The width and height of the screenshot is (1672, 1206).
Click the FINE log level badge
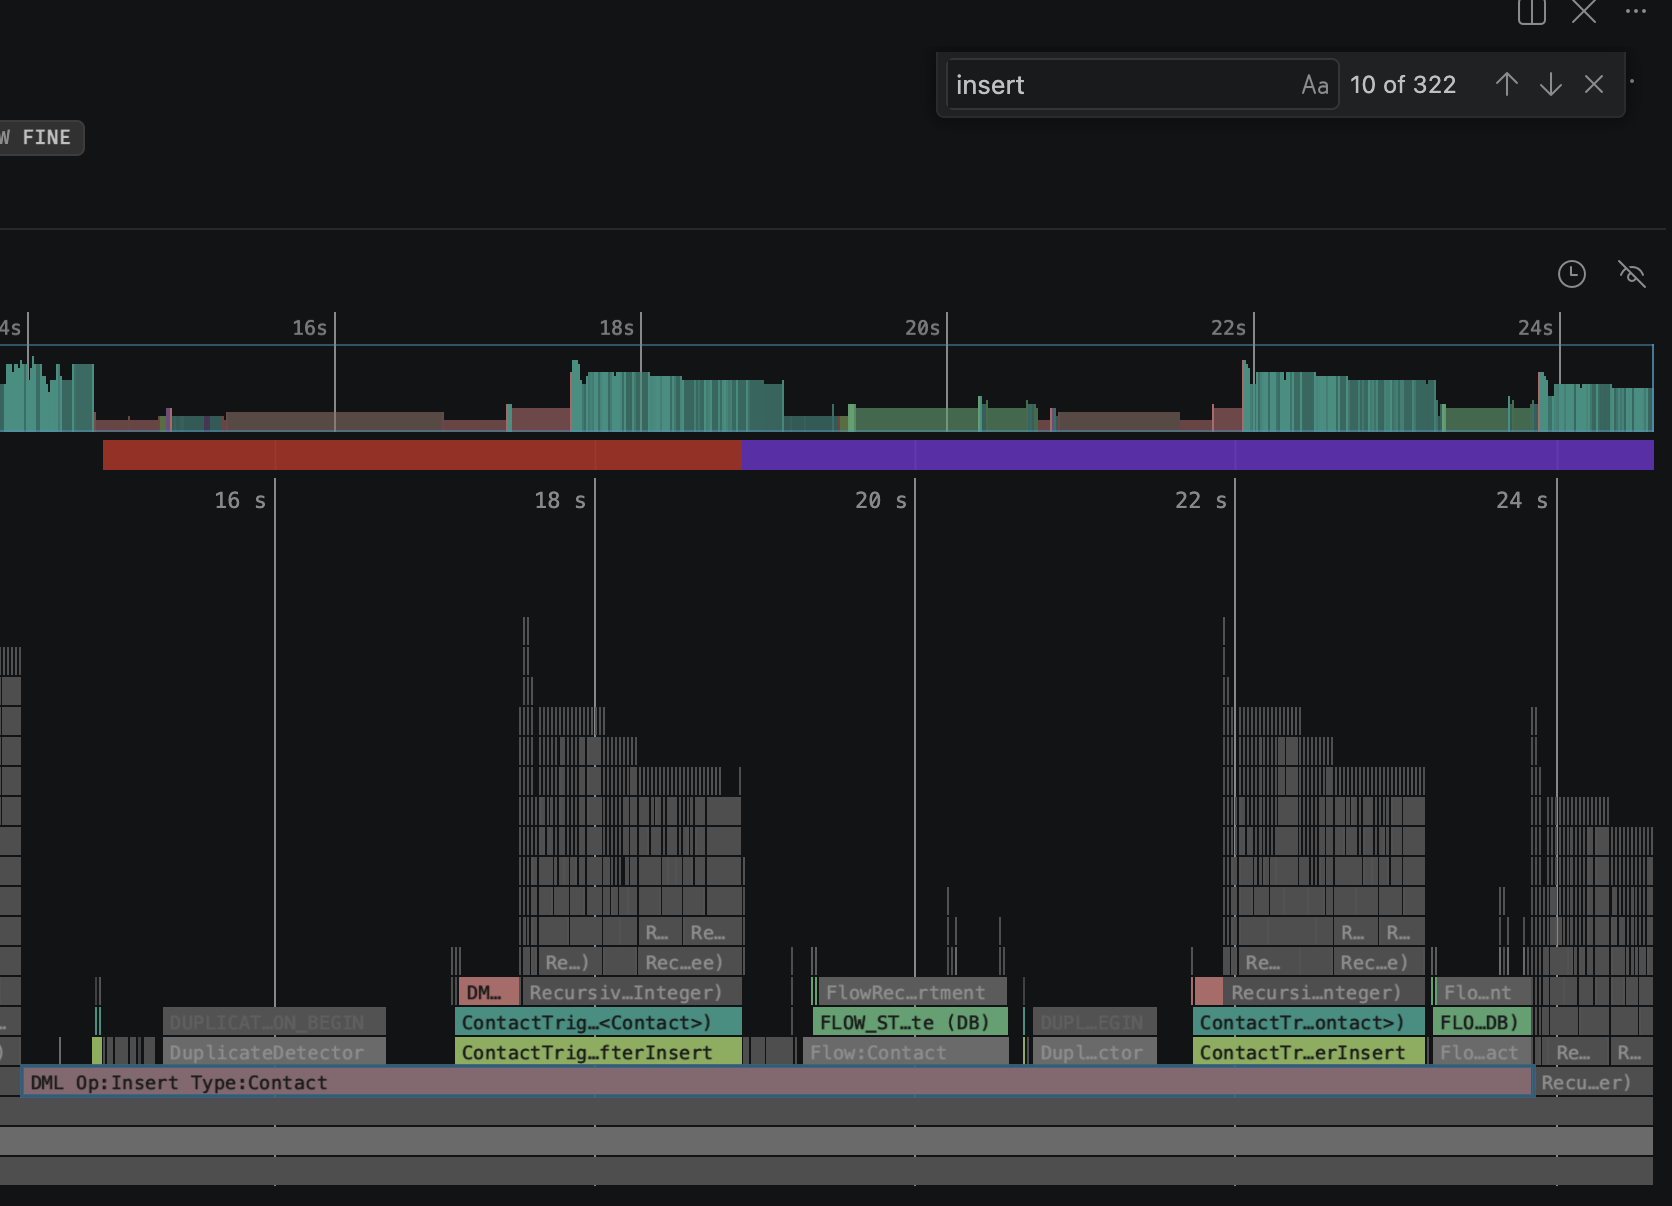pos(40,138)
